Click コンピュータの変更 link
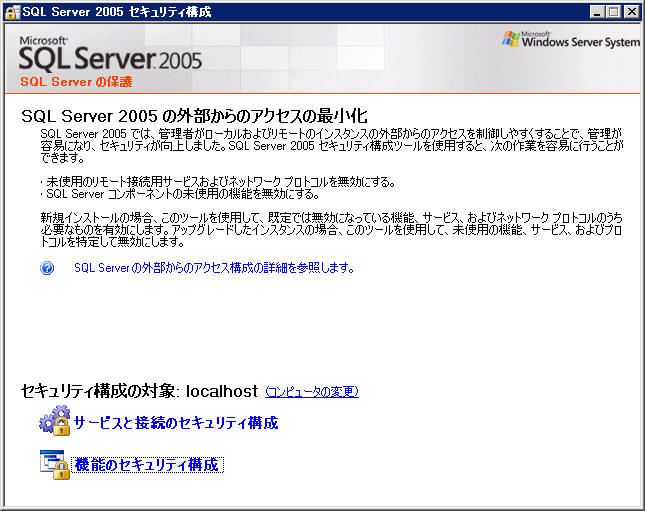The height and width of the screenshot is (511, 645). (312, 391)
